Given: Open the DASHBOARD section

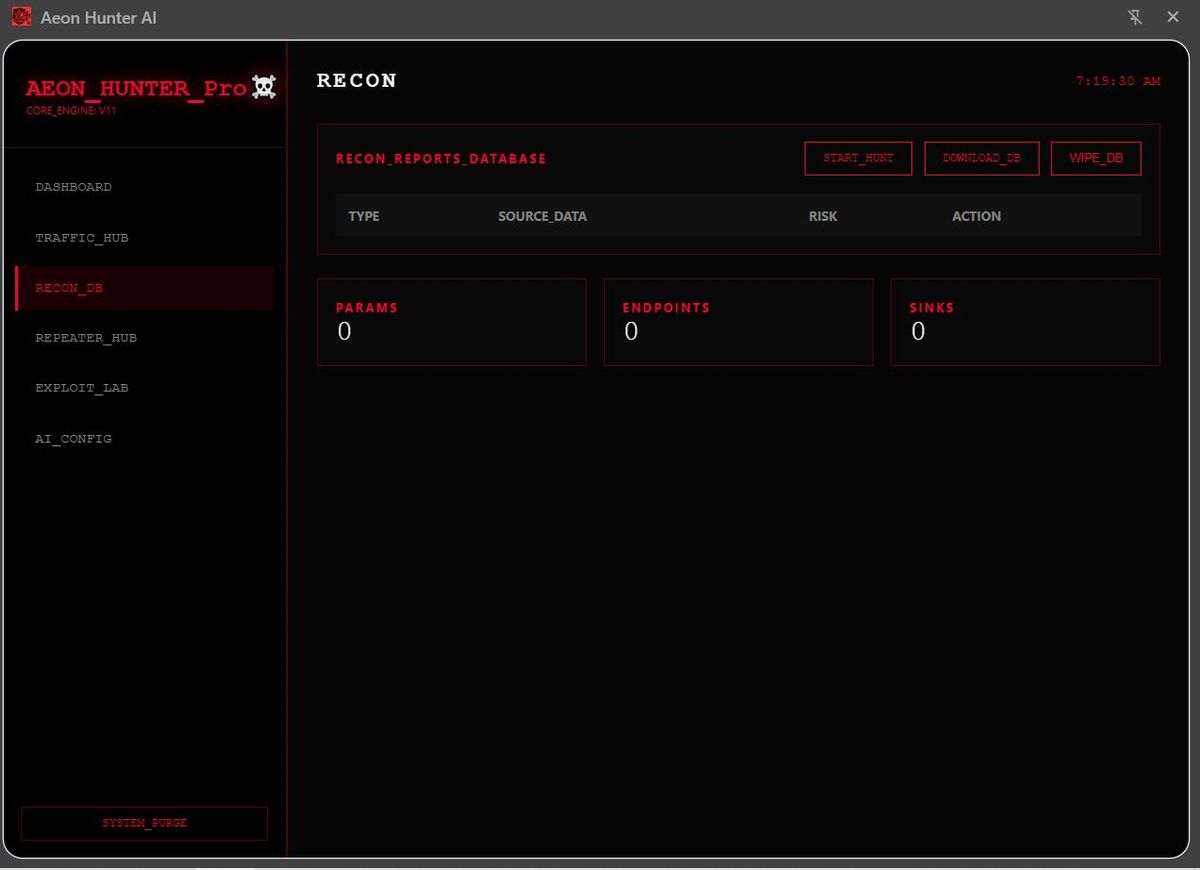Looking at the screenshot, I should coord(74,187).
